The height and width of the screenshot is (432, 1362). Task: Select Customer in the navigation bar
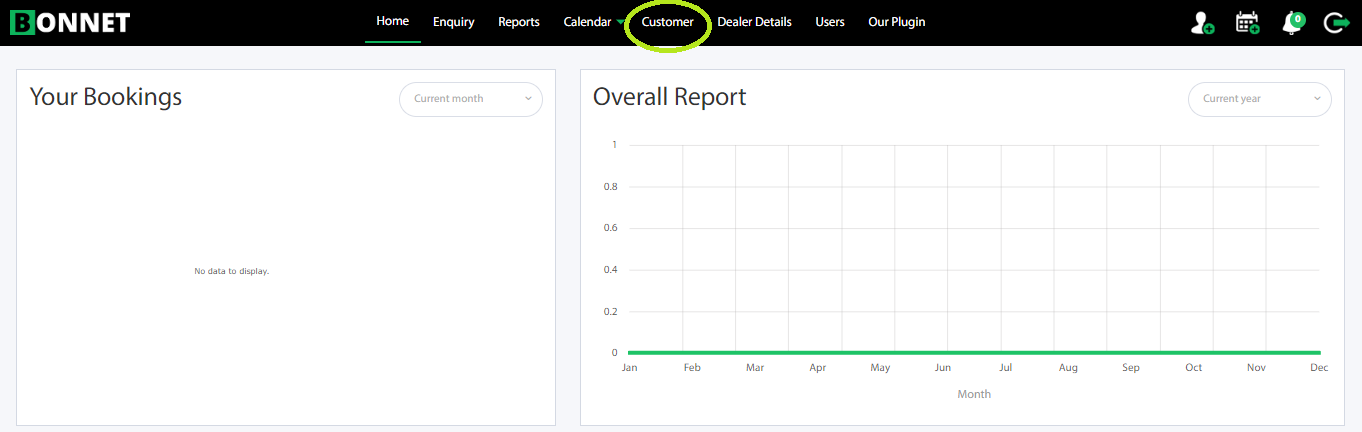[x=667, y=22]
